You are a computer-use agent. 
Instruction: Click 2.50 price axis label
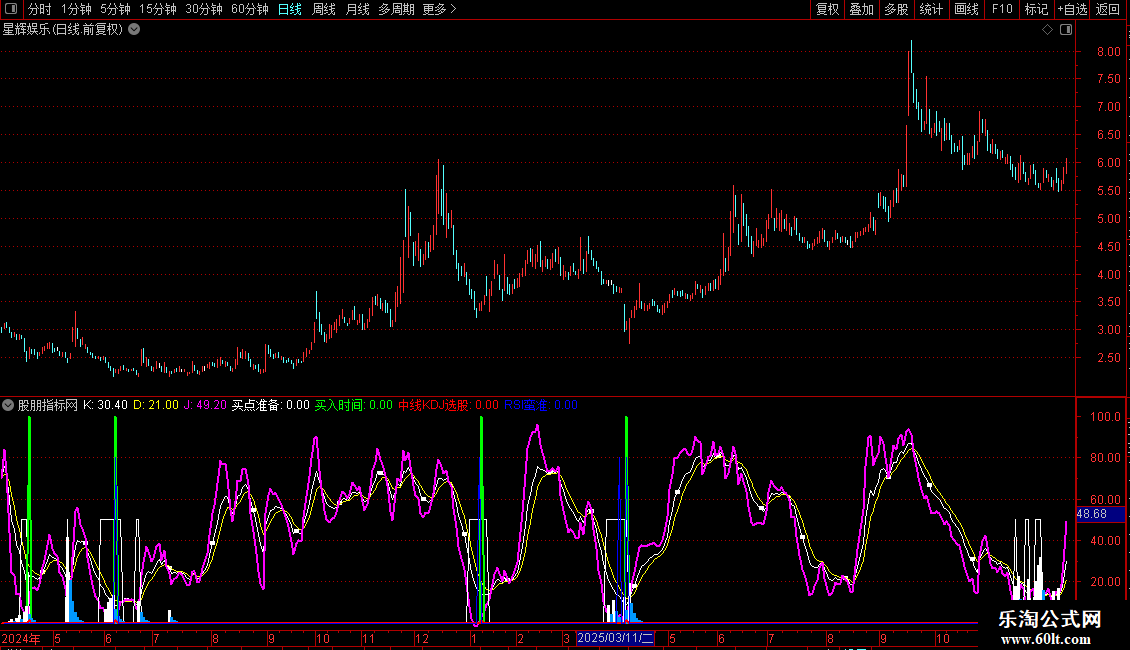click(x=1108, y=357)
